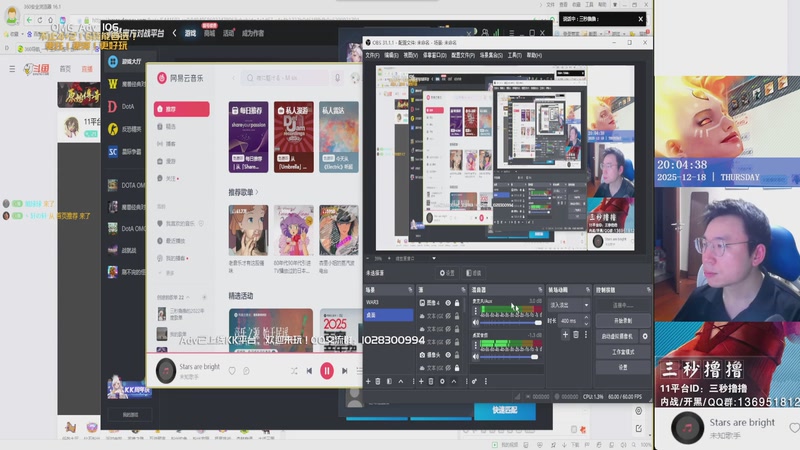The image size is (800, 450).
Task: Adjust desktop audio volume slider
Action: click(509, 356)
